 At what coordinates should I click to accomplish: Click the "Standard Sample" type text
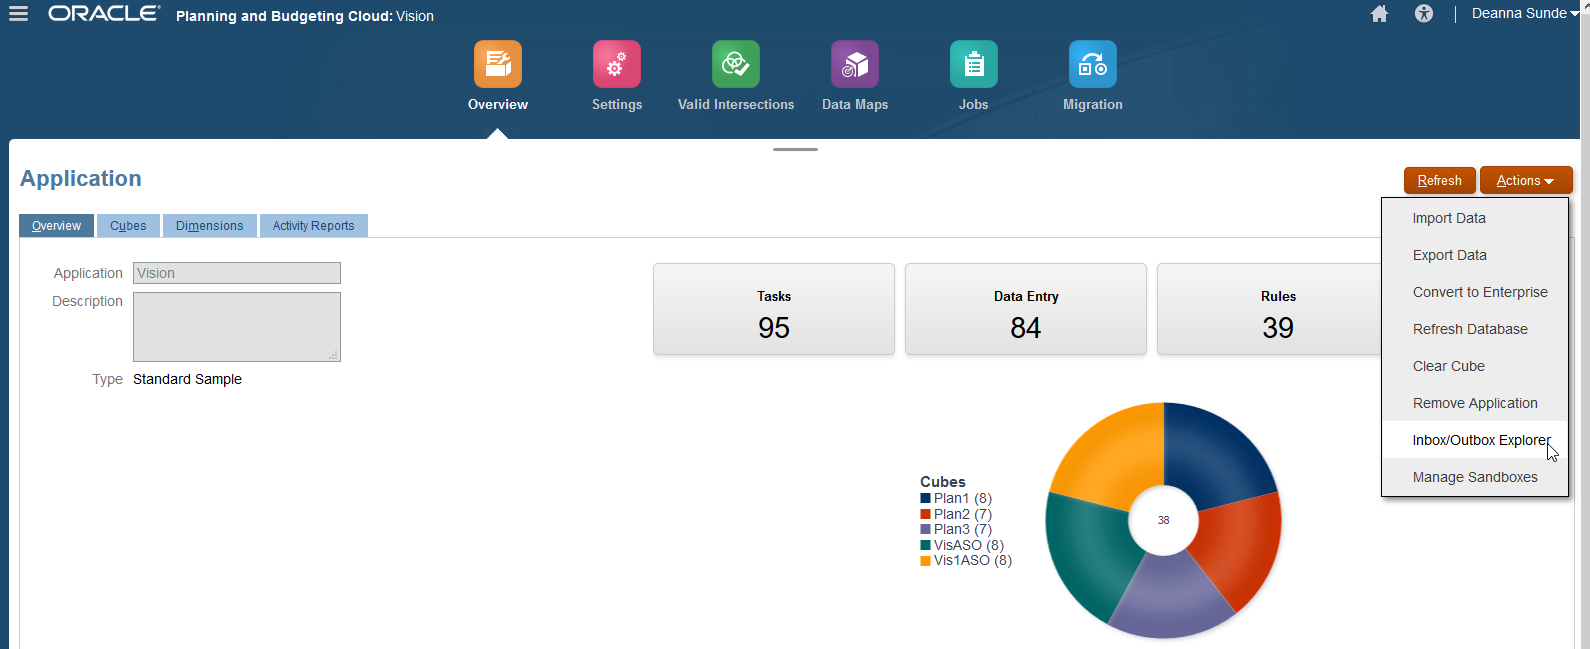(187, 379)
